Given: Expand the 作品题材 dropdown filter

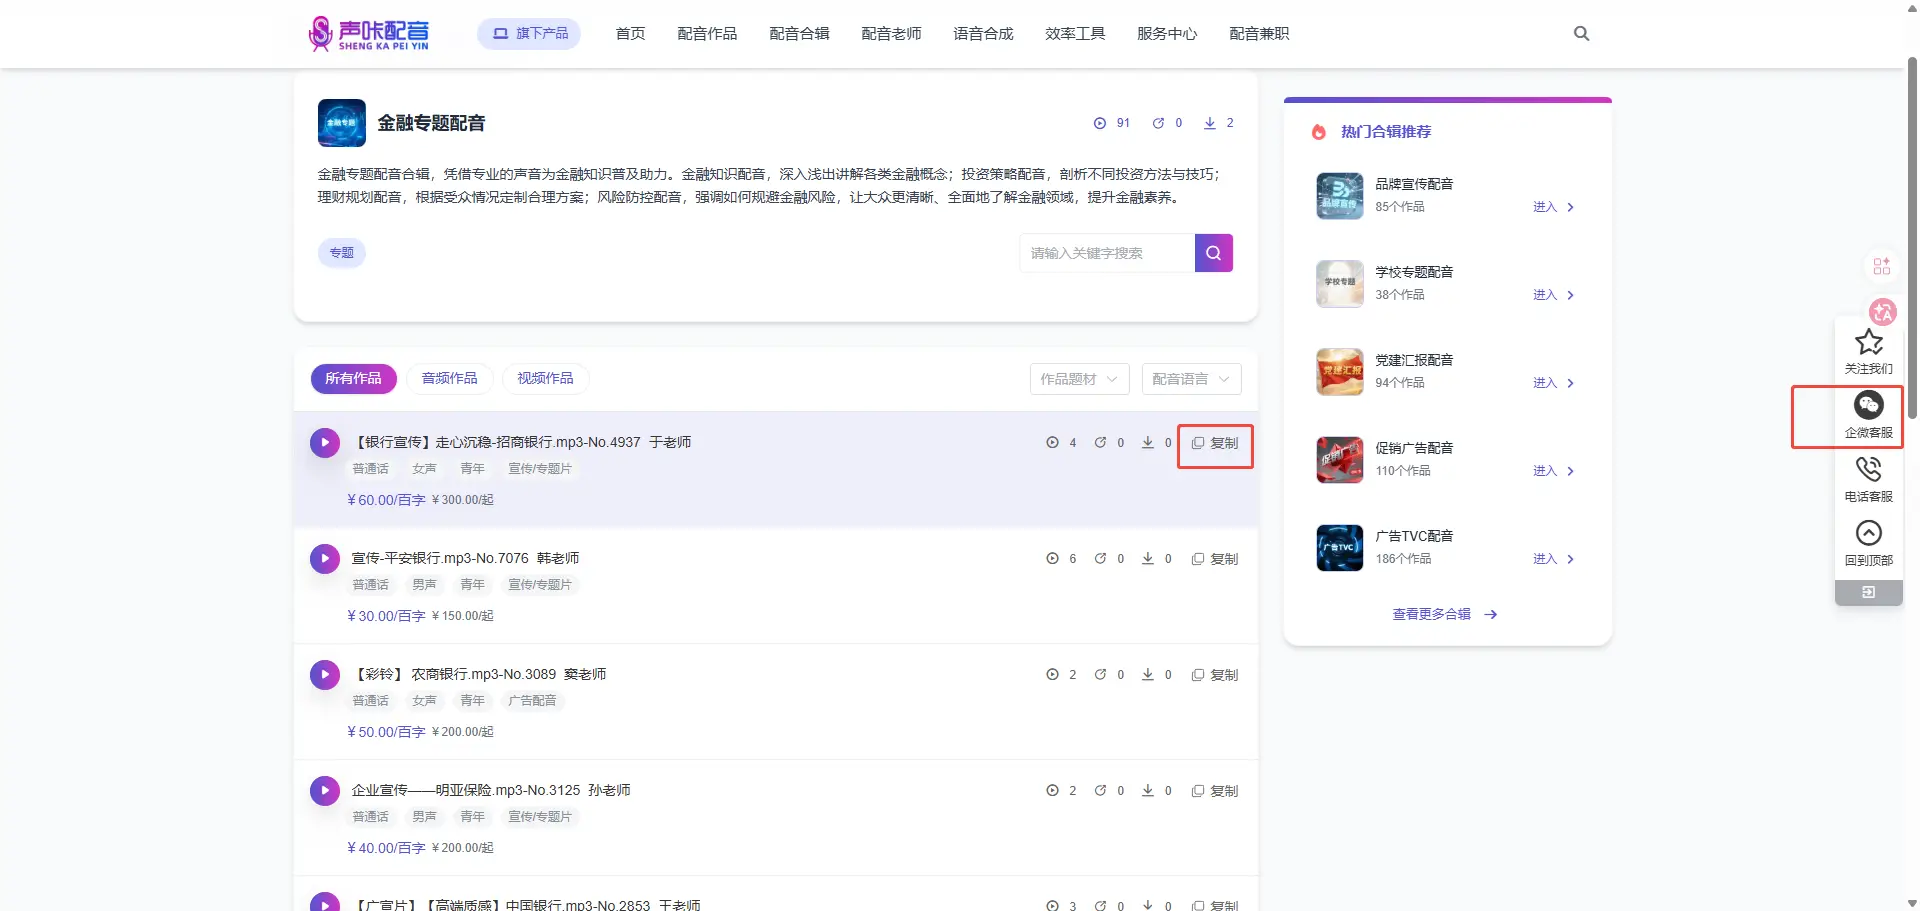Looking at the screenshot, I should click(x=1079, y=379).
